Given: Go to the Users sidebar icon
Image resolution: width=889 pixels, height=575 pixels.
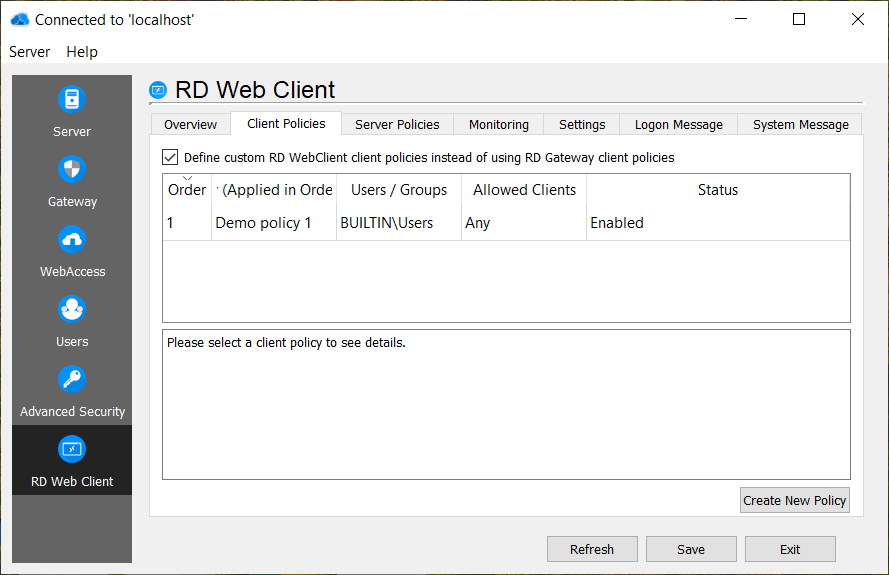Looking at the screenshot, I should pos(71,310).
